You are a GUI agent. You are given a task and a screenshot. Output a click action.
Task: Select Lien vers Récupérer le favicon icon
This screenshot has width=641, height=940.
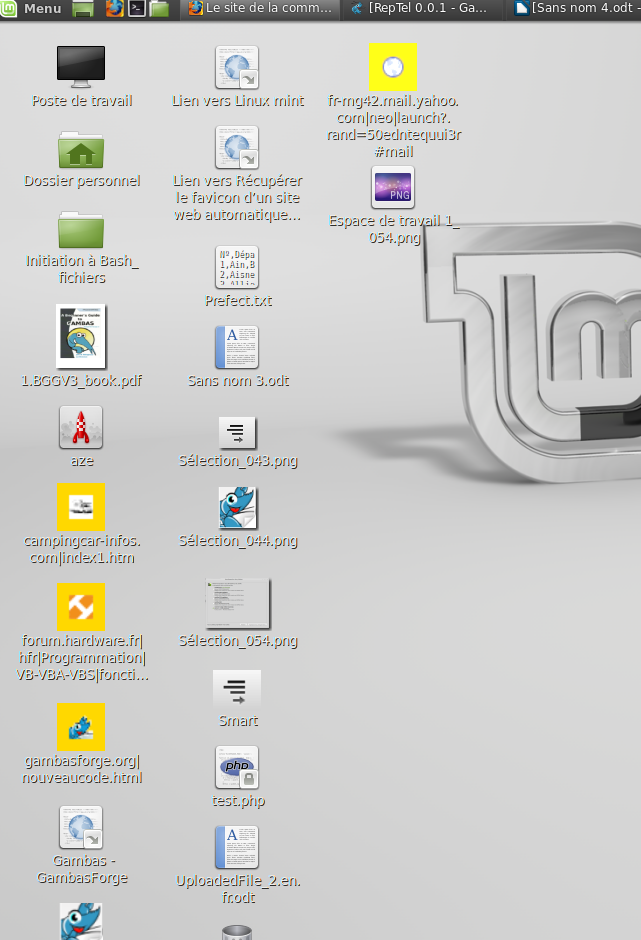237,147
